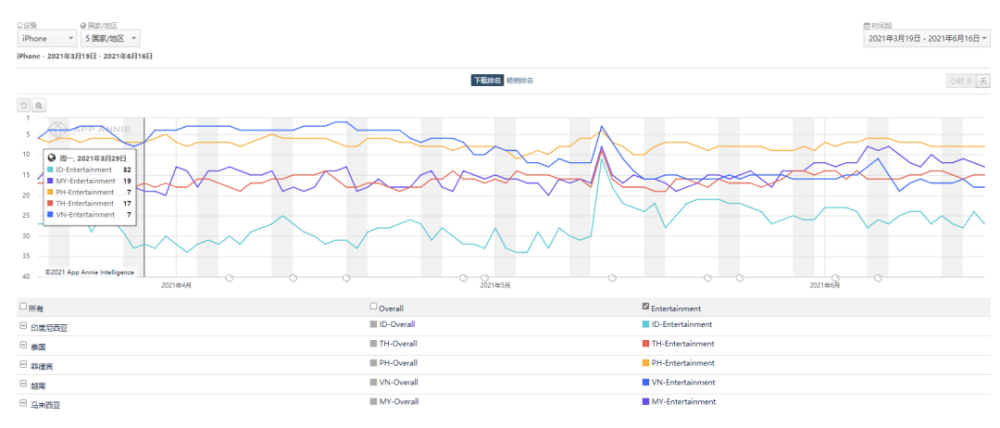Open the 5 国家/地区 dropdown

(x=110, y=38)
